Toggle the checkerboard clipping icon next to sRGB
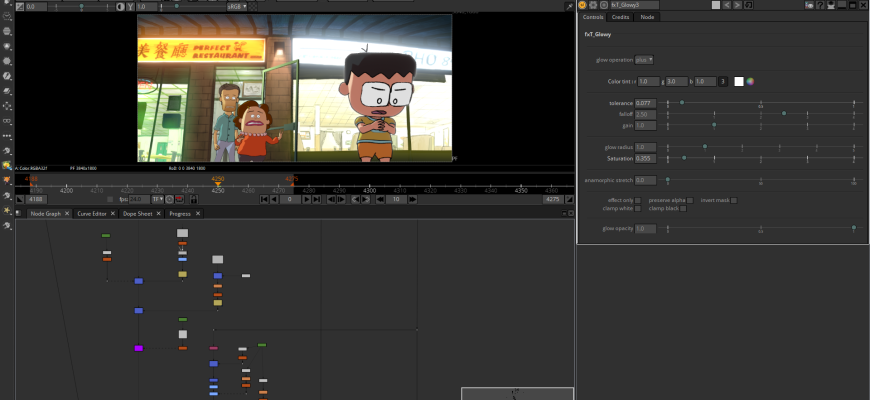The height and width of the screenshot is (400, 870). [x=252, y=7]
